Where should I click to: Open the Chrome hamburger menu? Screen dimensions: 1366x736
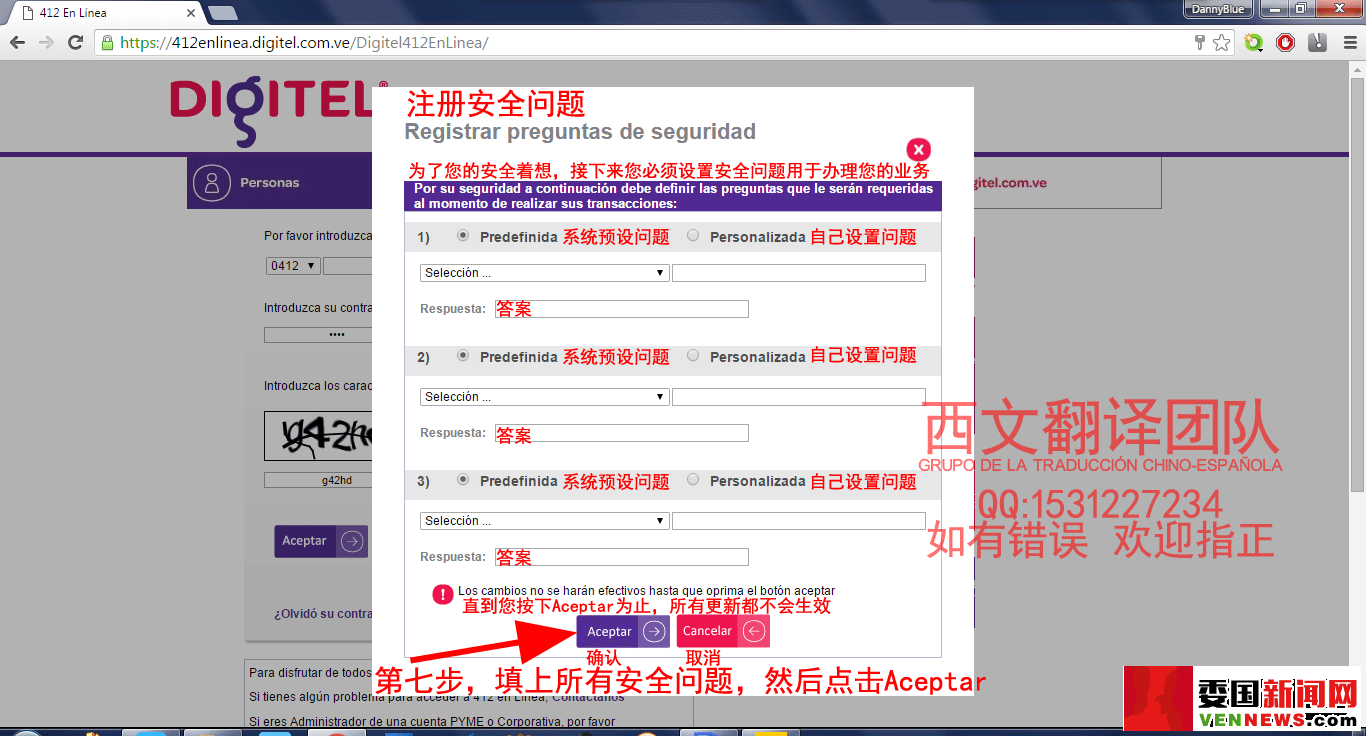[1350, 43]
